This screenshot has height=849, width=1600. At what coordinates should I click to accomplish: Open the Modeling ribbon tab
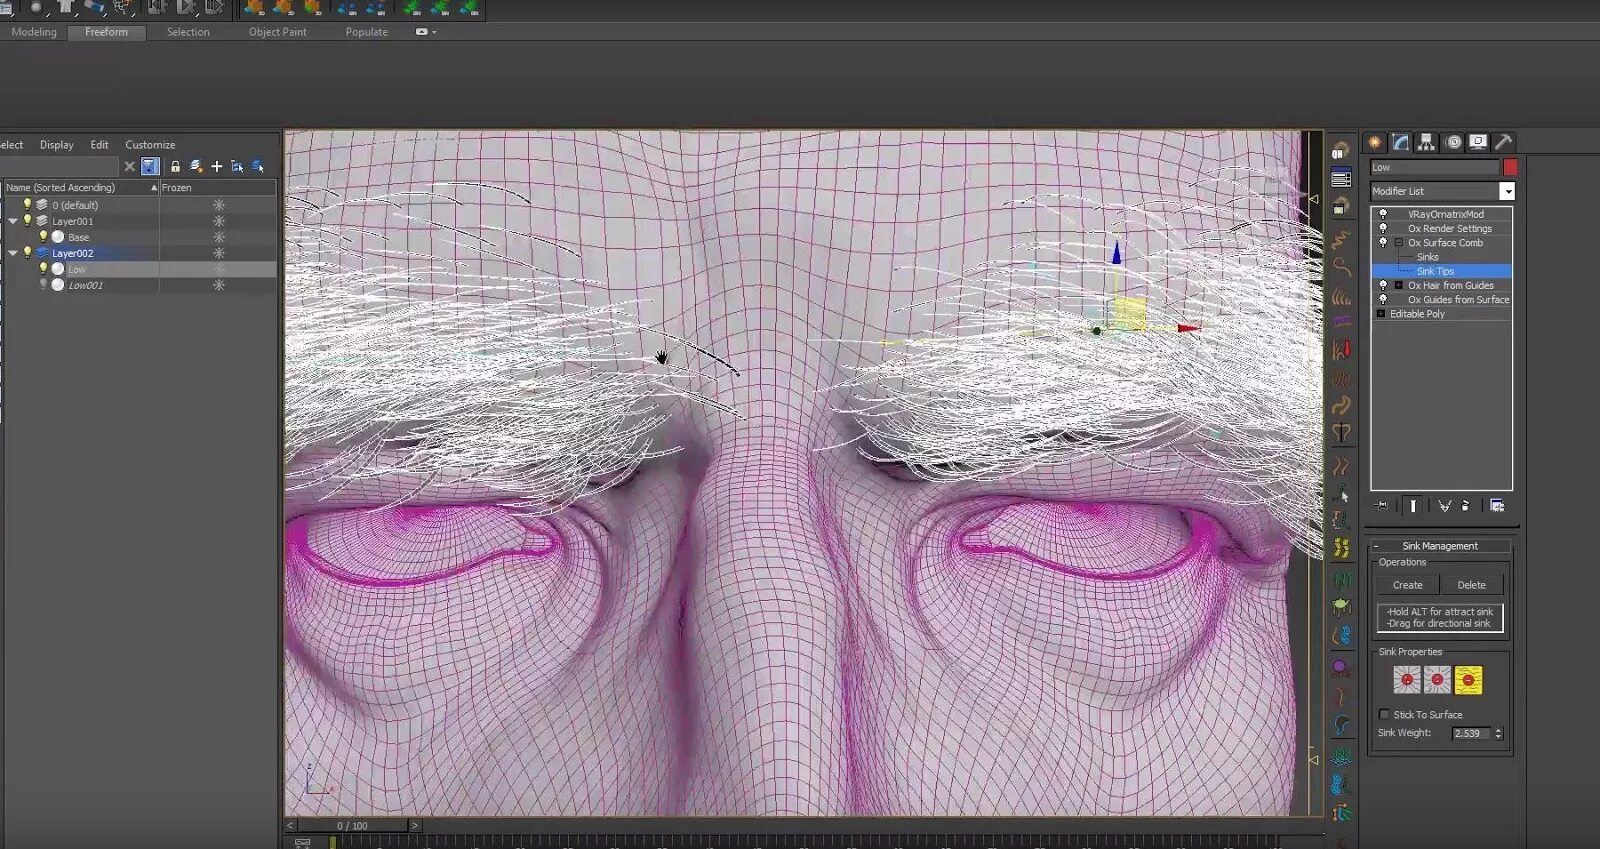(34, 32)
